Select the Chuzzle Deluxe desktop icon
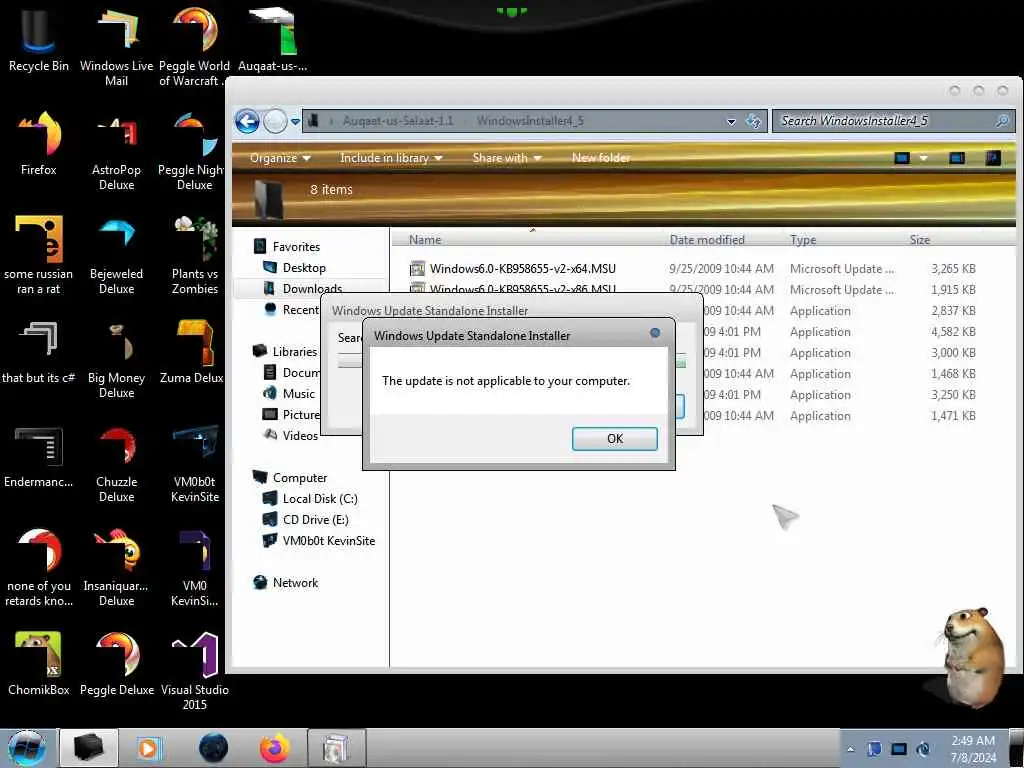This screenshot has width=1024, height=768. [116, 463]
